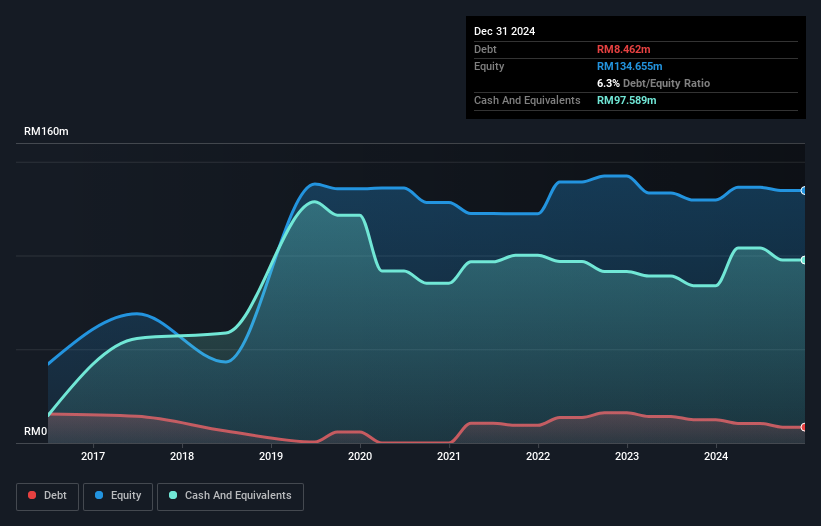Toggle Cash And Equivalents legend button
Image resolution: width=821 pixels, height=526 pixels.
coord(230,496)
